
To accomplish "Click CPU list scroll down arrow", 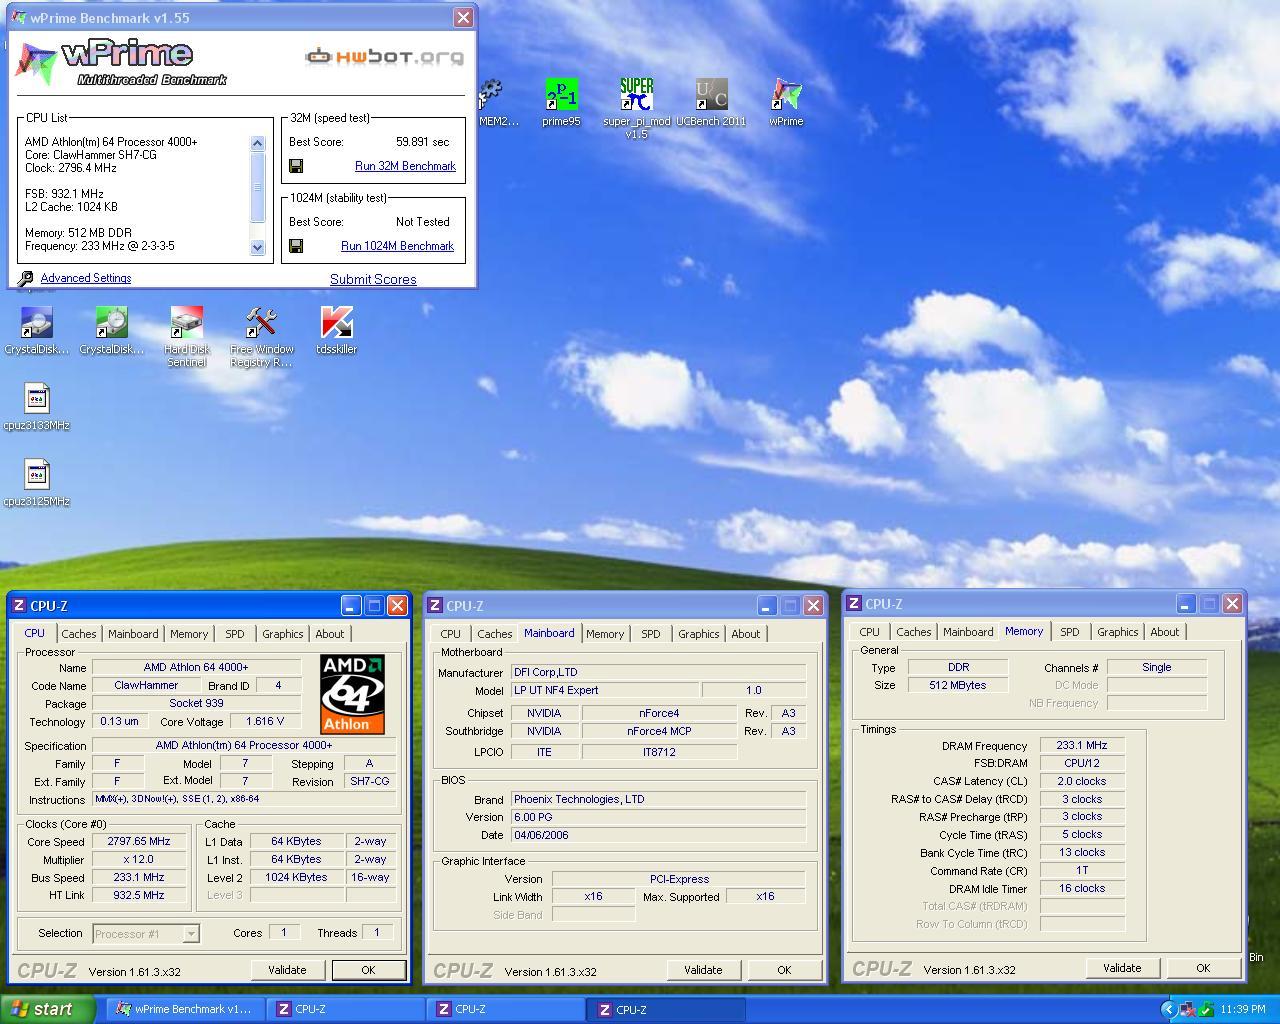I will pyautogui.click(x=257, y=247).
